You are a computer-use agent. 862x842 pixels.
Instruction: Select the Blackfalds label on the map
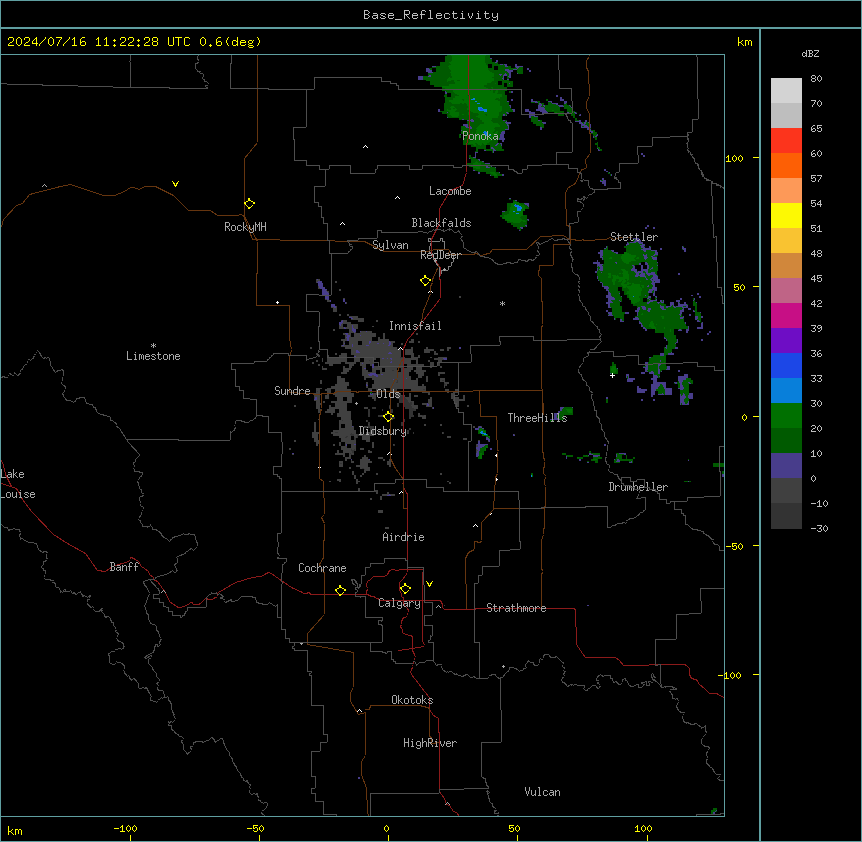(x=441, y=223)
